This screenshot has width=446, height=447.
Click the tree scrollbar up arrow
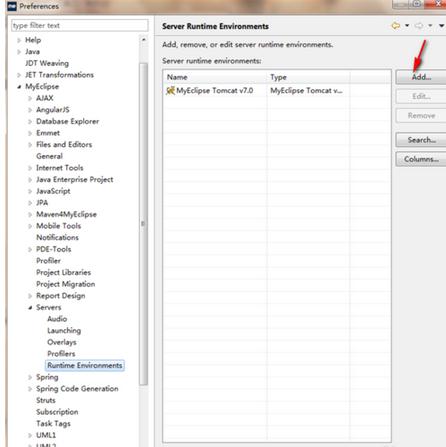click(x=144, y=40)
